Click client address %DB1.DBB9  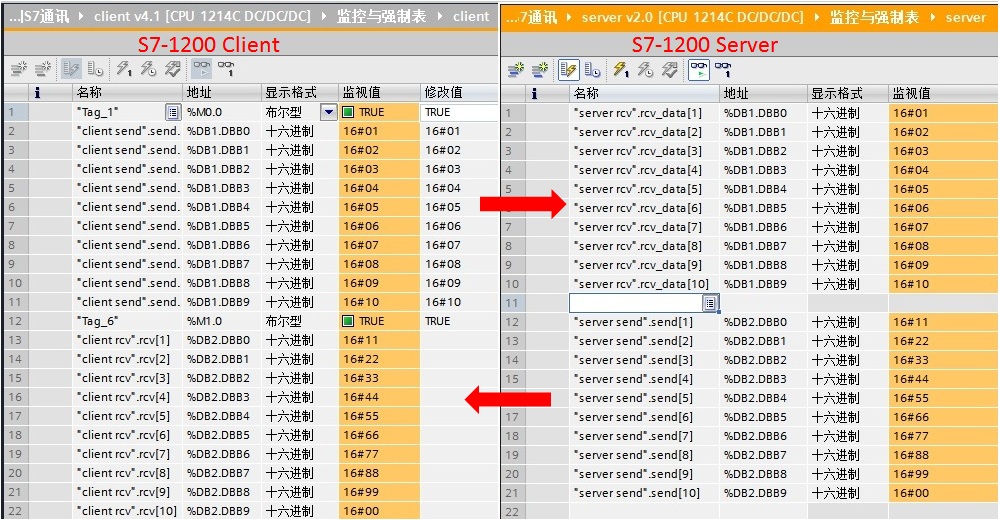click(x=222, y=302)
